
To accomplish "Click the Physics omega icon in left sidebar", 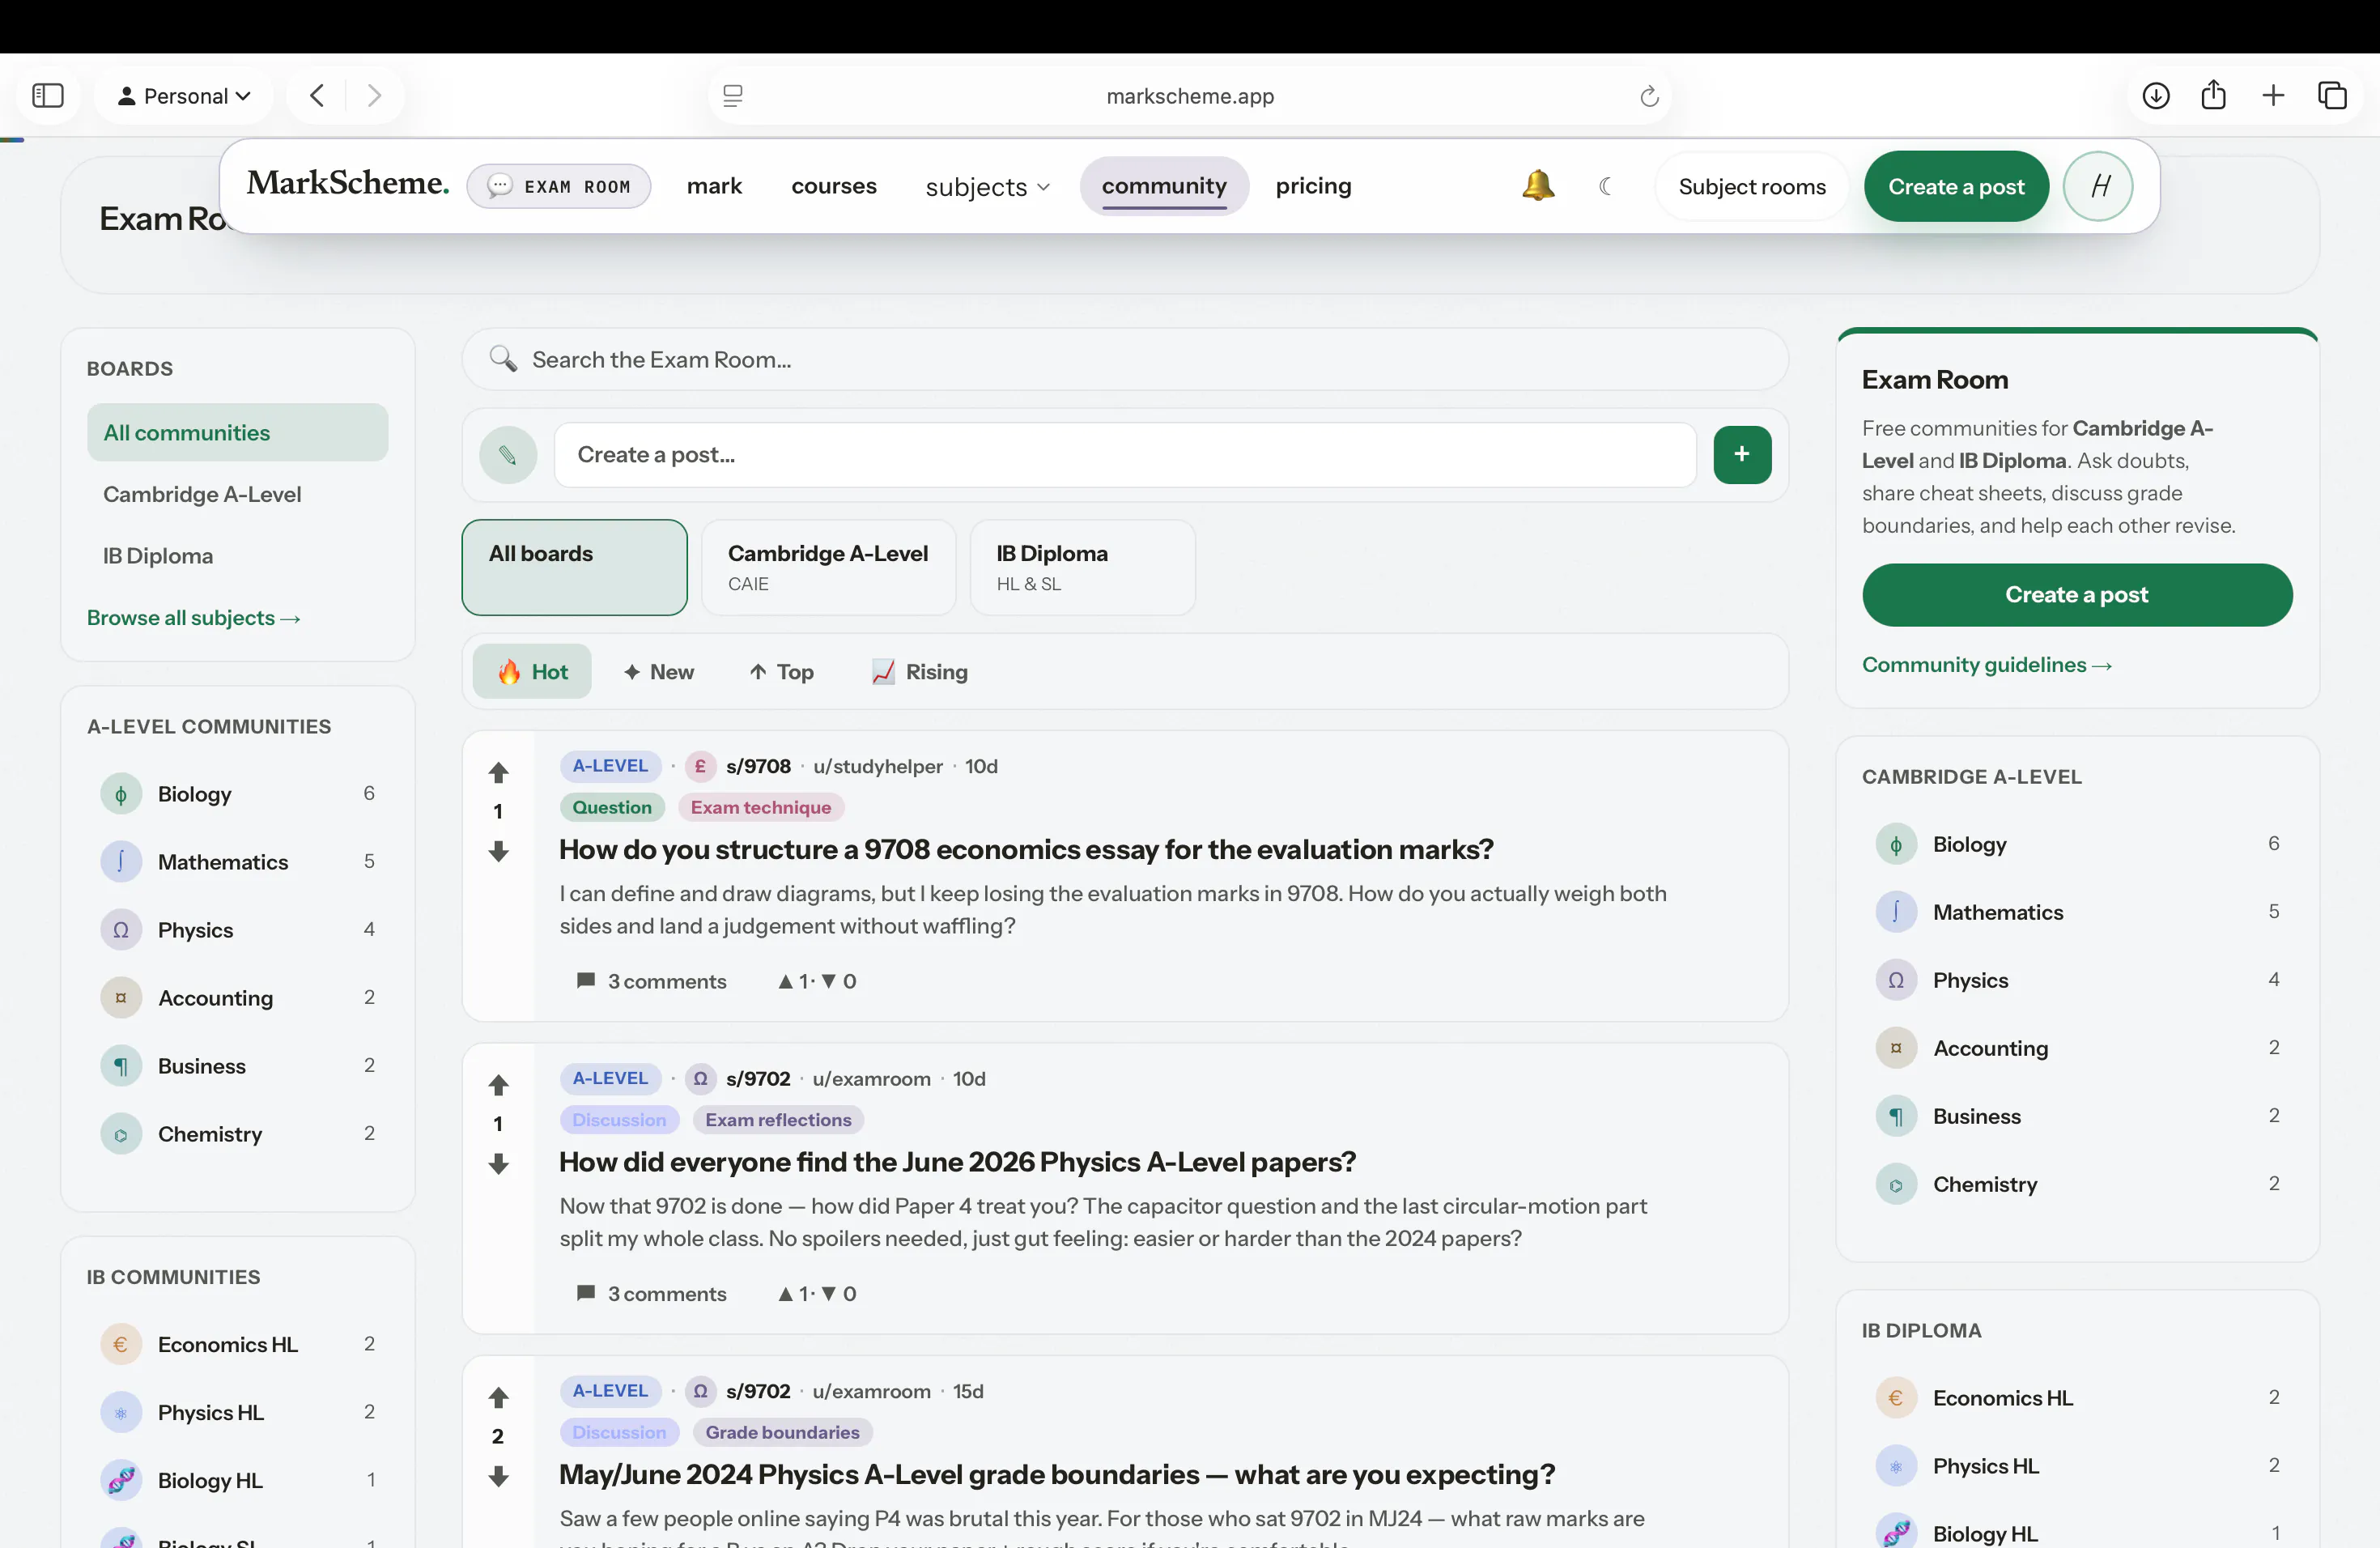I will click(x=121, y=930).
